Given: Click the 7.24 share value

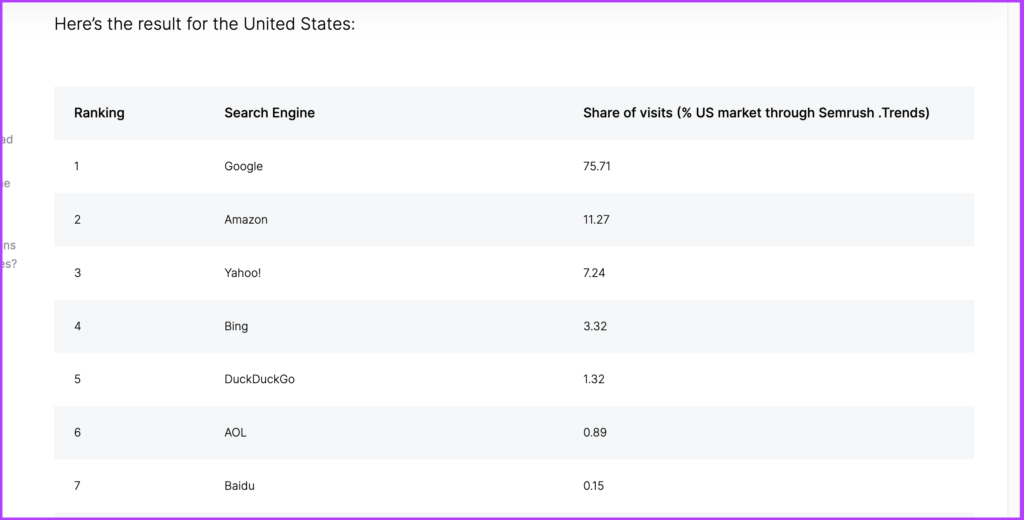Looking at the screenshot, I should [x=594, y=273].
